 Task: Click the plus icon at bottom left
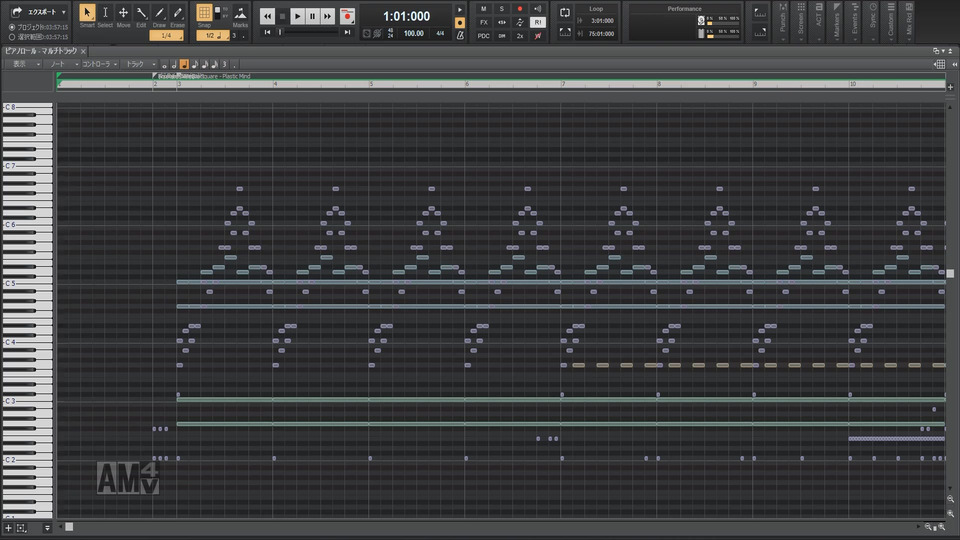coord(9,528)
